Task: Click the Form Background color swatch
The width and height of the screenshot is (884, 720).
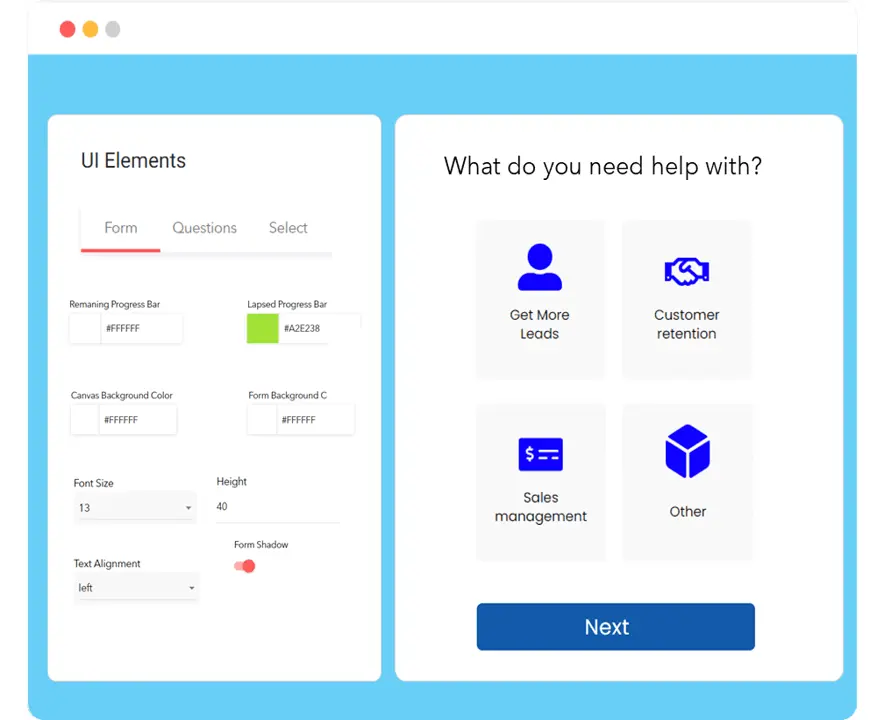Action: tap(260, 419)
